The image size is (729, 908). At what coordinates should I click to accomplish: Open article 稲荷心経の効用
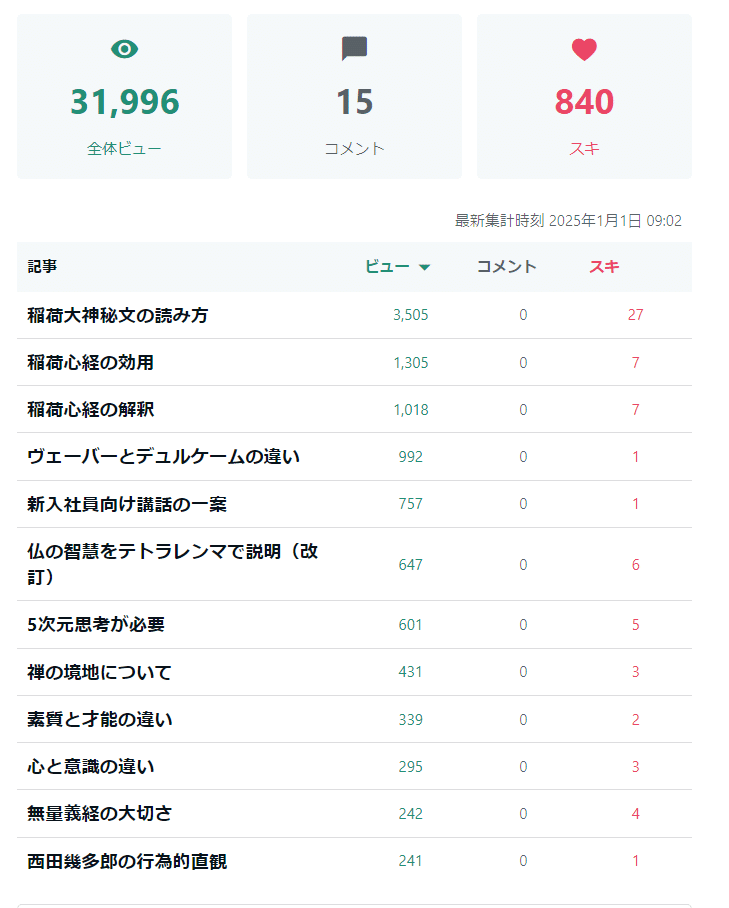91,362
